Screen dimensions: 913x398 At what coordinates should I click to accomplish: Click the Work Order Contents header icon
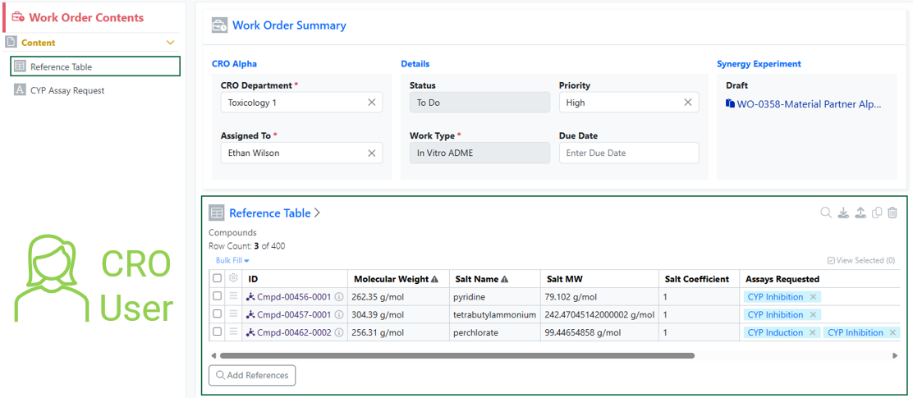click(18, 17)
